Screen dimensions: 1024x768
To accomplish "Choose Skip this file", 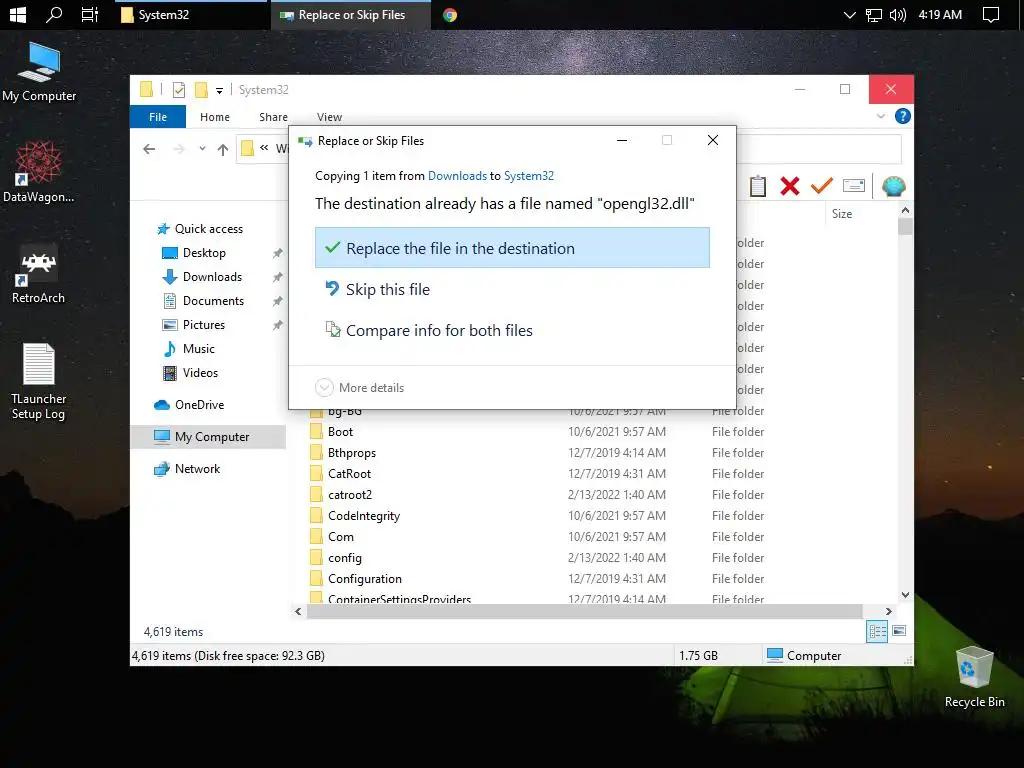I will point(512,289).
